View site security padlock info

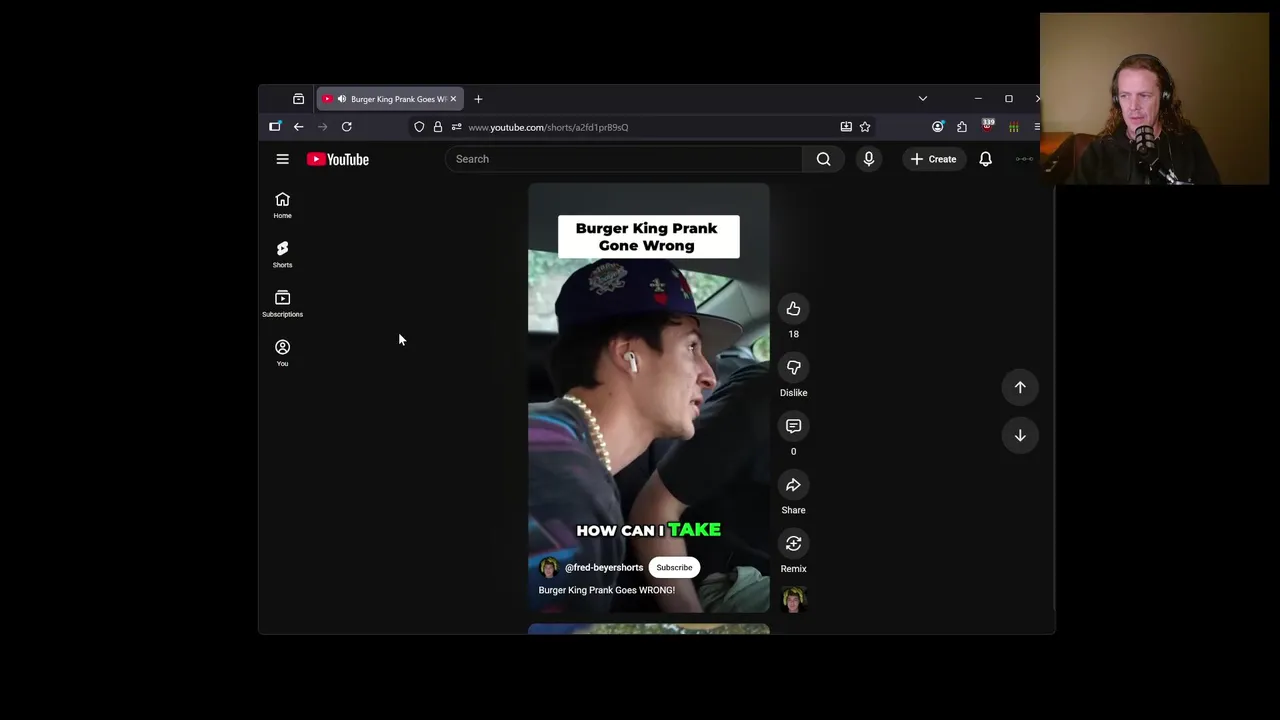pyautogui.click(x=437, y=127)
